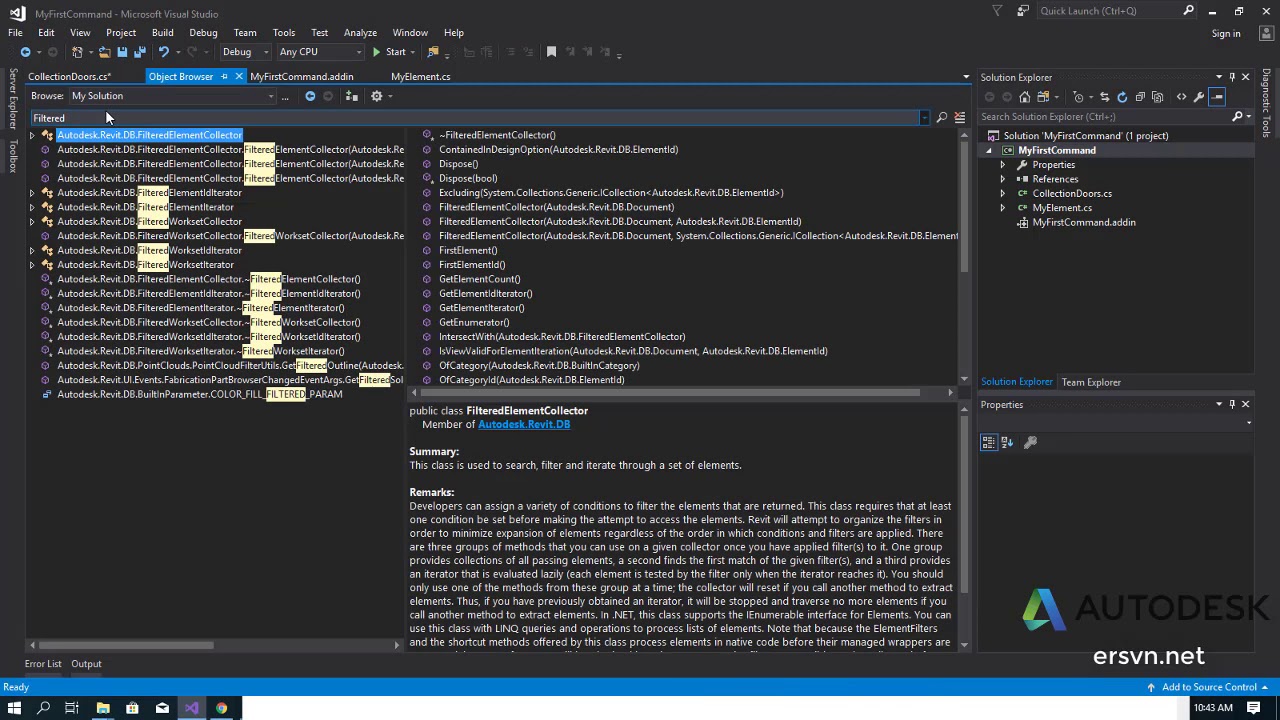Open File Explorer from the Windows taskbar
Screen dimensions: 1280x720
click(102, 708)
